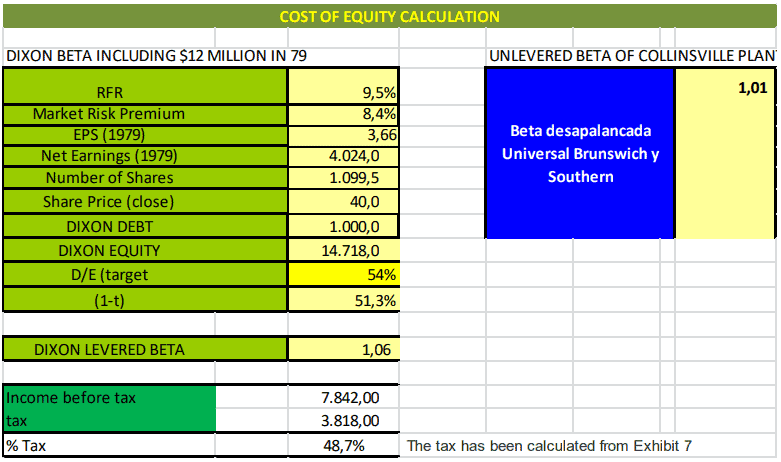Click the tax value 3.818,00

[344, 421]
